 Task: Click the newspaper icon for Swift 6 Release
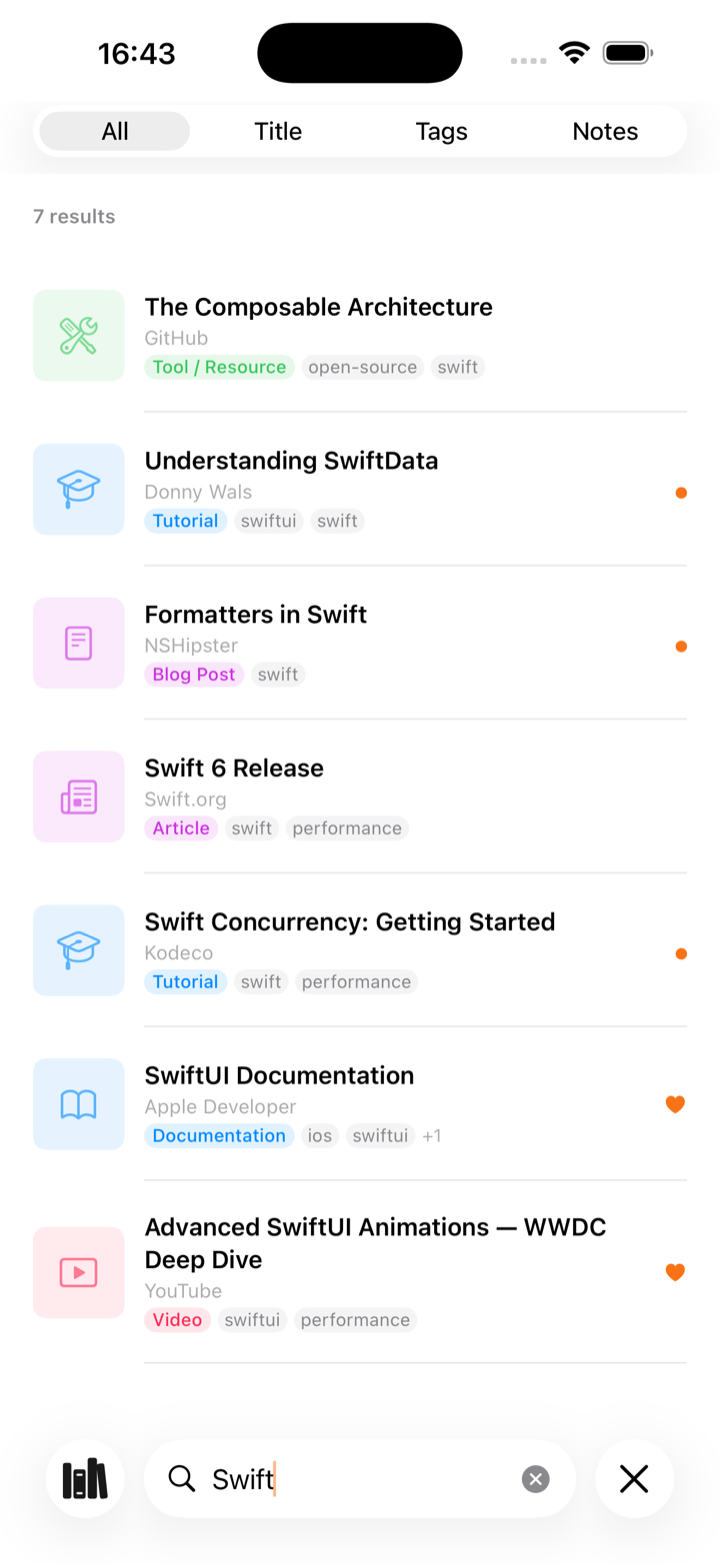tap(79, 797)
